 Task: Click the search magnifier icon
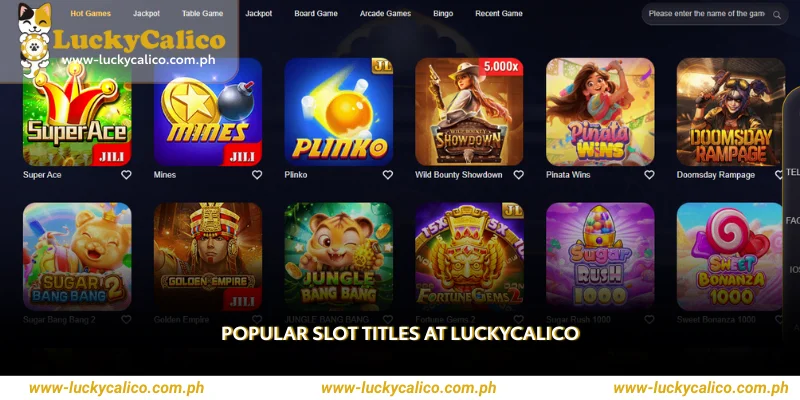click(x=777, y=15)
